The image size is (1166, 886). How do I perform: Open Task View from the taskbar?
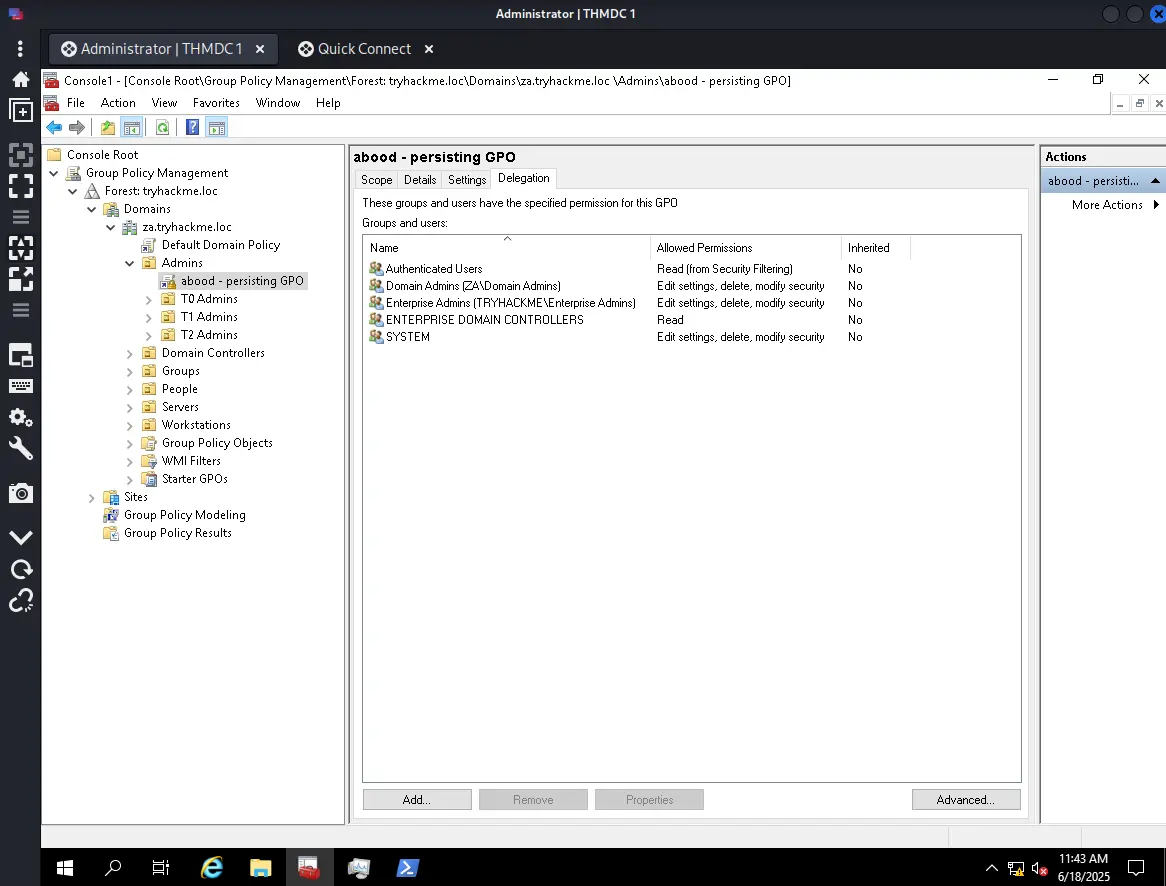(x=161, y=867)
